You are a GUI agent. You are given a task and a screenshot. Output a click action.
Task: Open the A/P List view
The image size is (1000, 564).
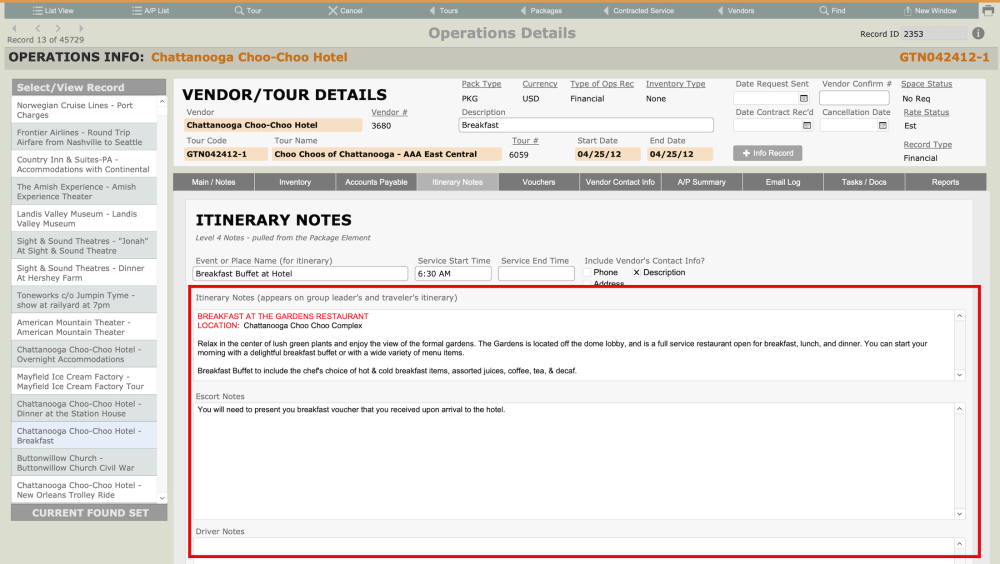tap(151, 11)
